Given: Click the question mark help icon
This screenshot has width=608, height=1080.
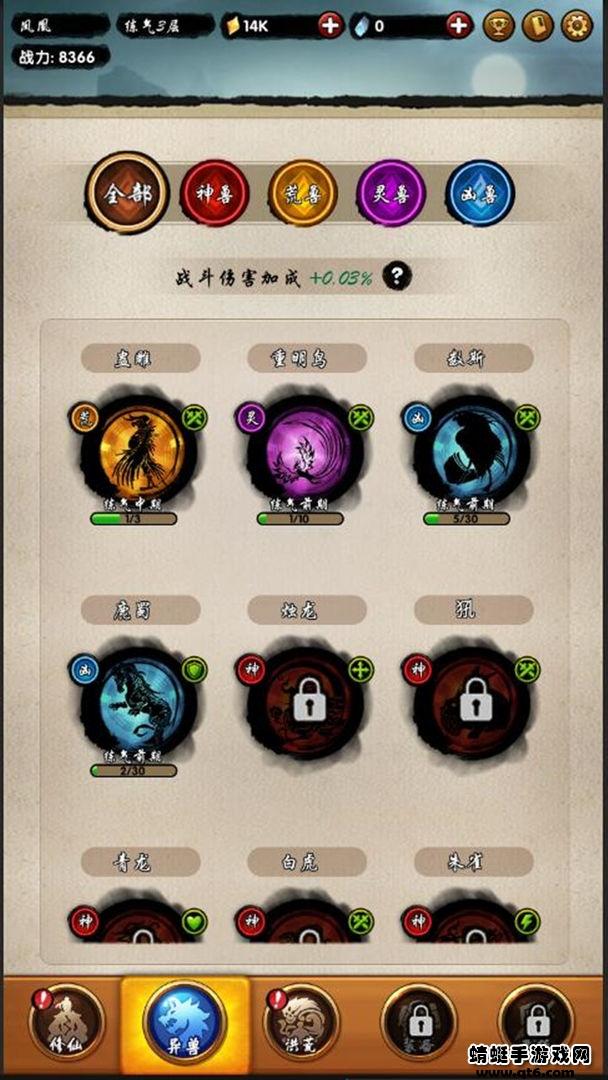Looking at the screenshot, I should click(x=397, y=277).
